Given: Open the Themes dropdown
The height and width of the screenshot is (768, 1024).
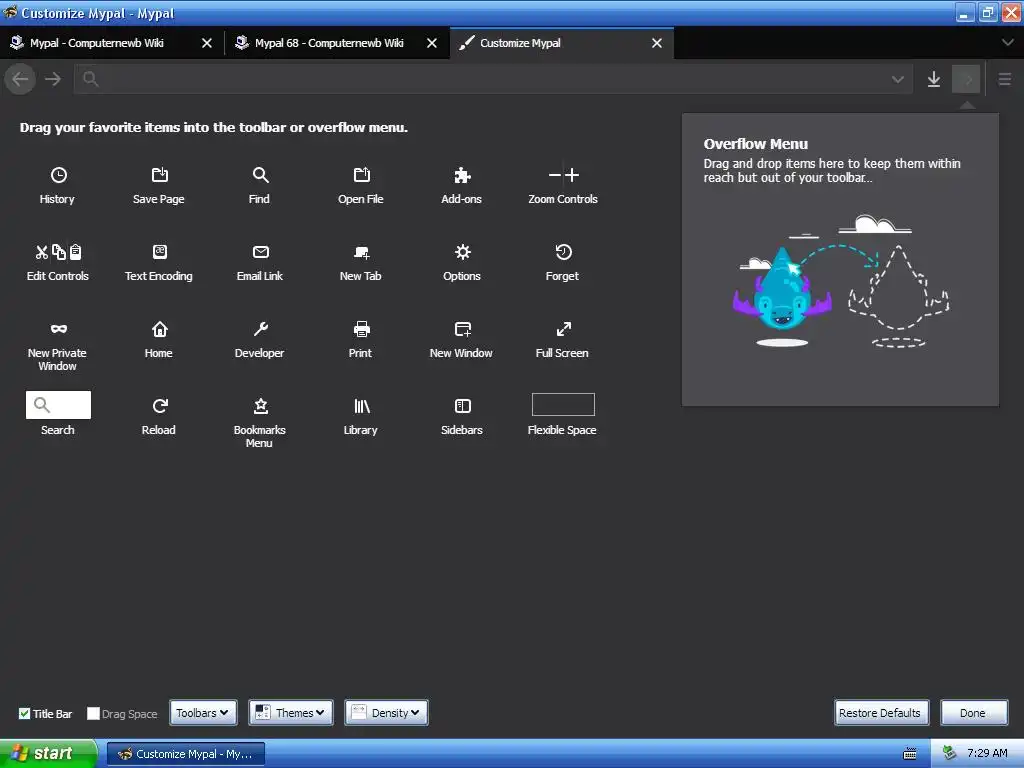Looking at the screenshot, I should pyautogui.click(x=291, y=712).
